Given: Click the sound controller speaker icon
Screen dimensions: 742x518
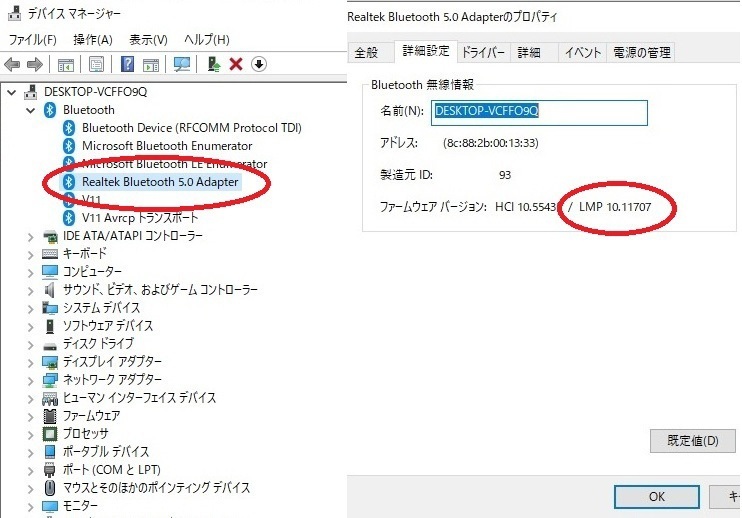Looking at the screenshot, I should (x=49, y=290).
